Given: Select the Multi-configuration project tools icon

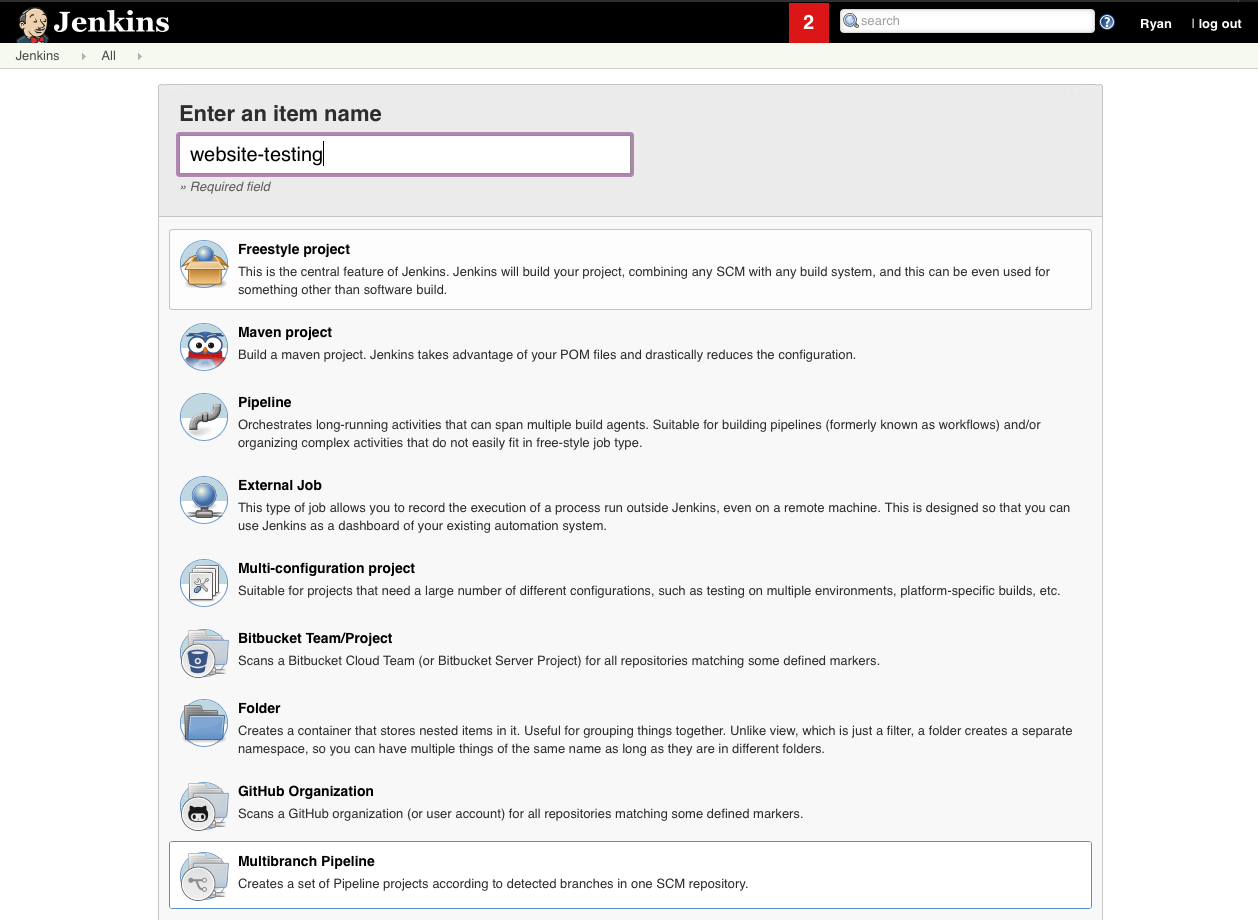Looking at the screenshot, I should click(x=204, y=584).
